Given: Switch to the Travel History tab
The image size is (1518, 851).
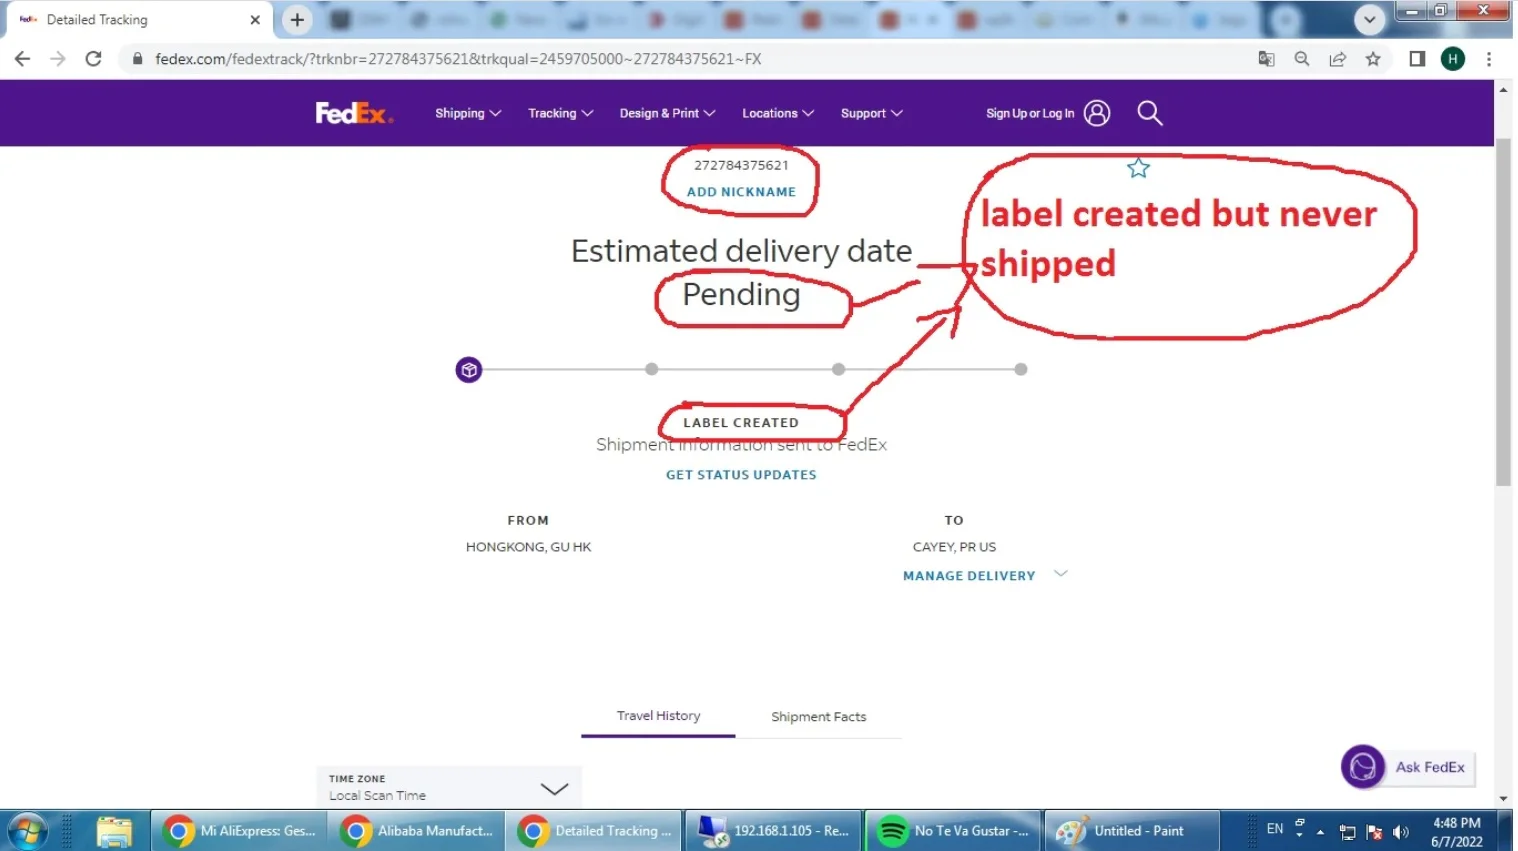Looking at the screenshot, I should pyautogui.click(x=658, y=716).
